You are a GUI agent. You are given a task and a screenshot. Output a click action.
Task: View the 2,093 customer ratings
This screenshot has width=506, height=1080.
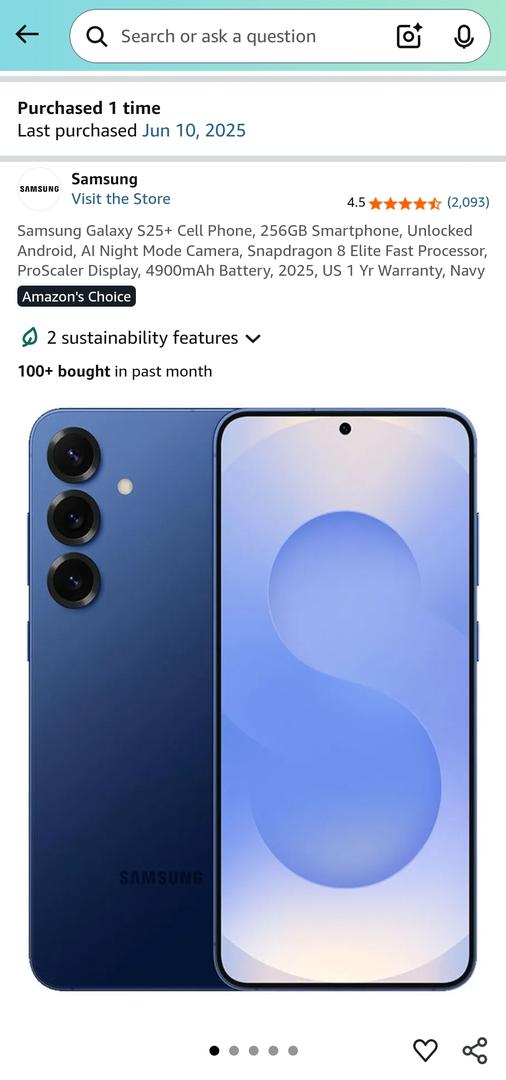tap(468, 202)
